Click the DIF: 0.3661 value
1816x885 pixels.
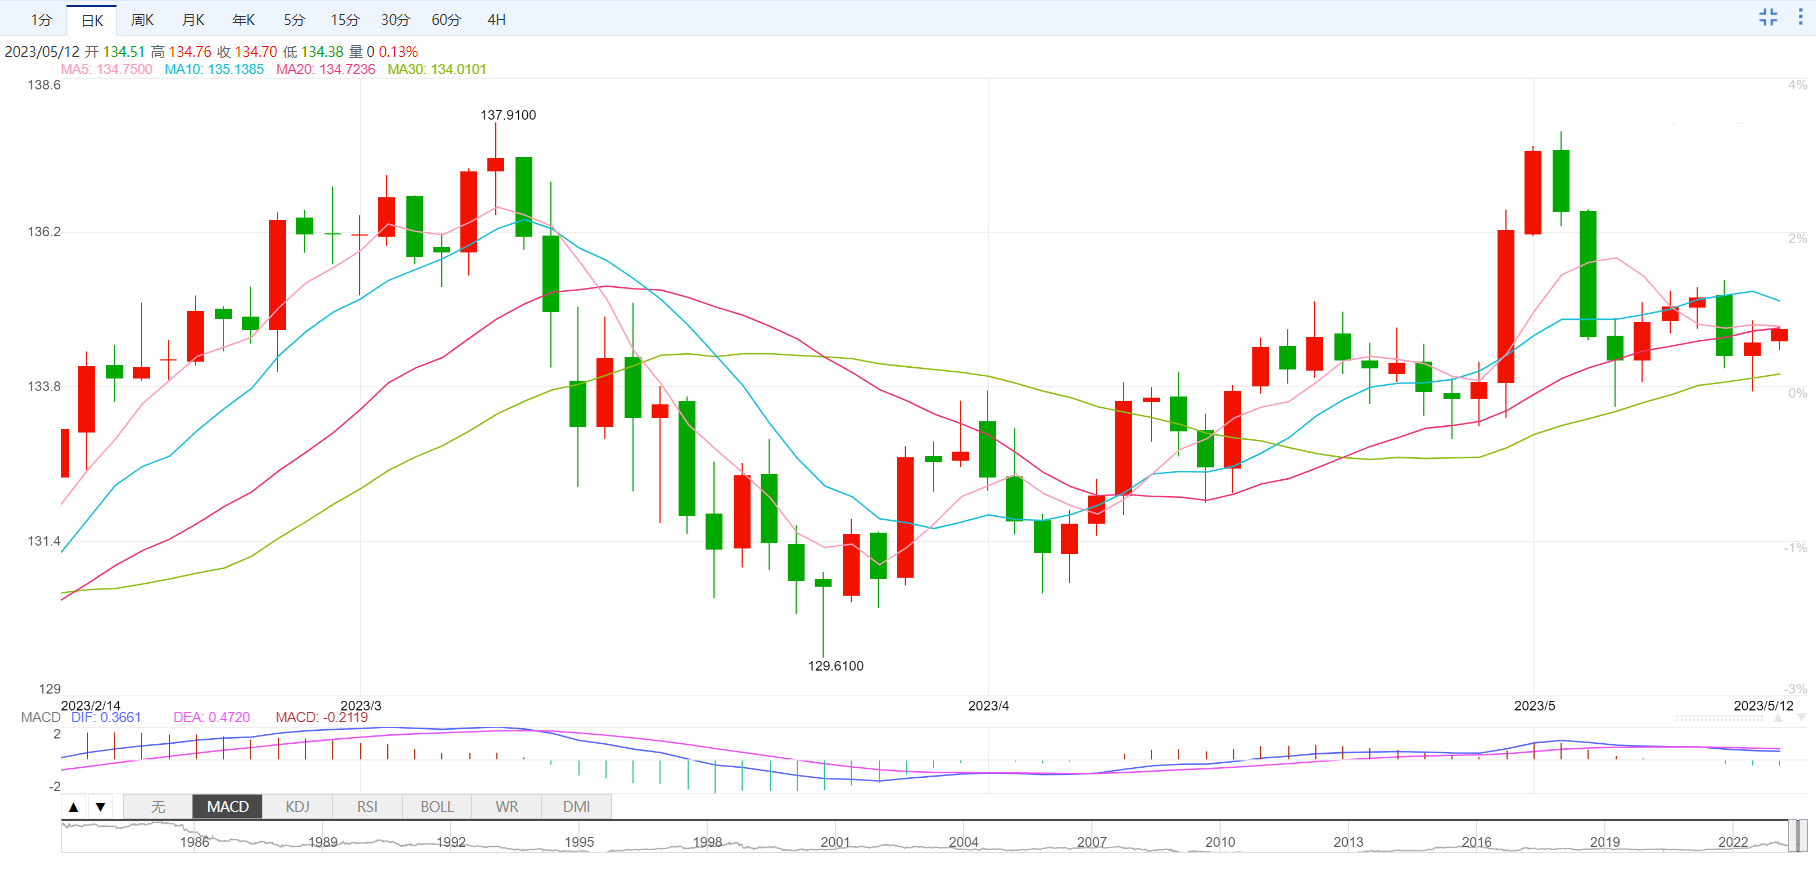(x=106, y=717)
